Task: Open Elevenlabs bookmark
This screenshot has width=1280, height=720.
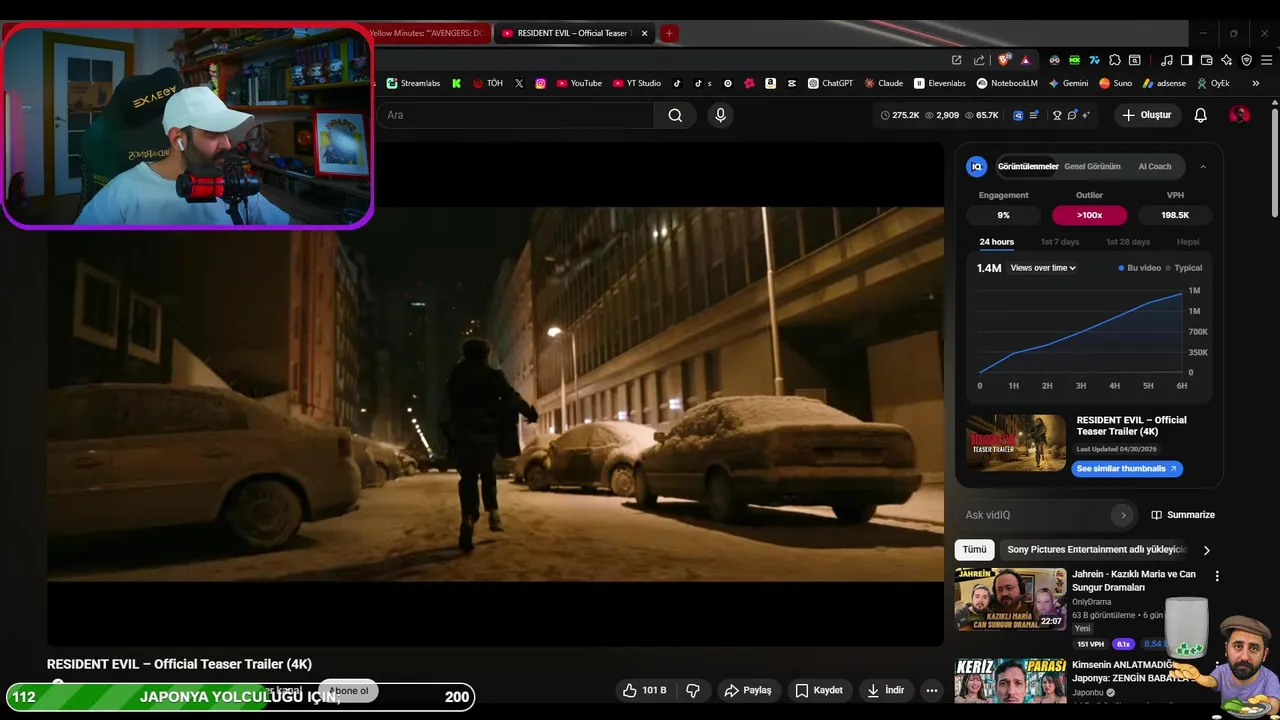Action: (940, 83)
